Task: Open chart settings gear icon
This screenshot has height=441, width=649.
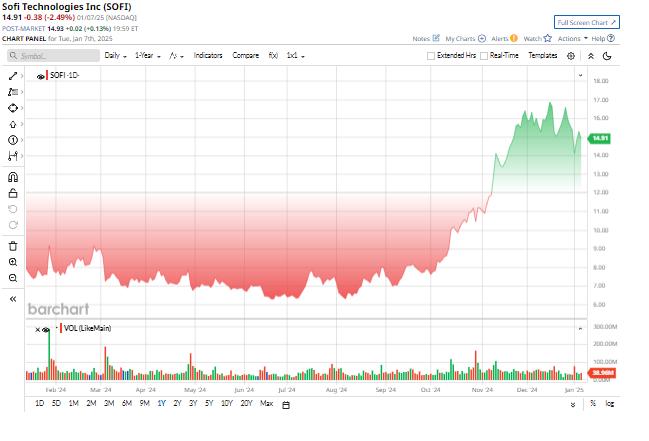Action: pos(571,56)
